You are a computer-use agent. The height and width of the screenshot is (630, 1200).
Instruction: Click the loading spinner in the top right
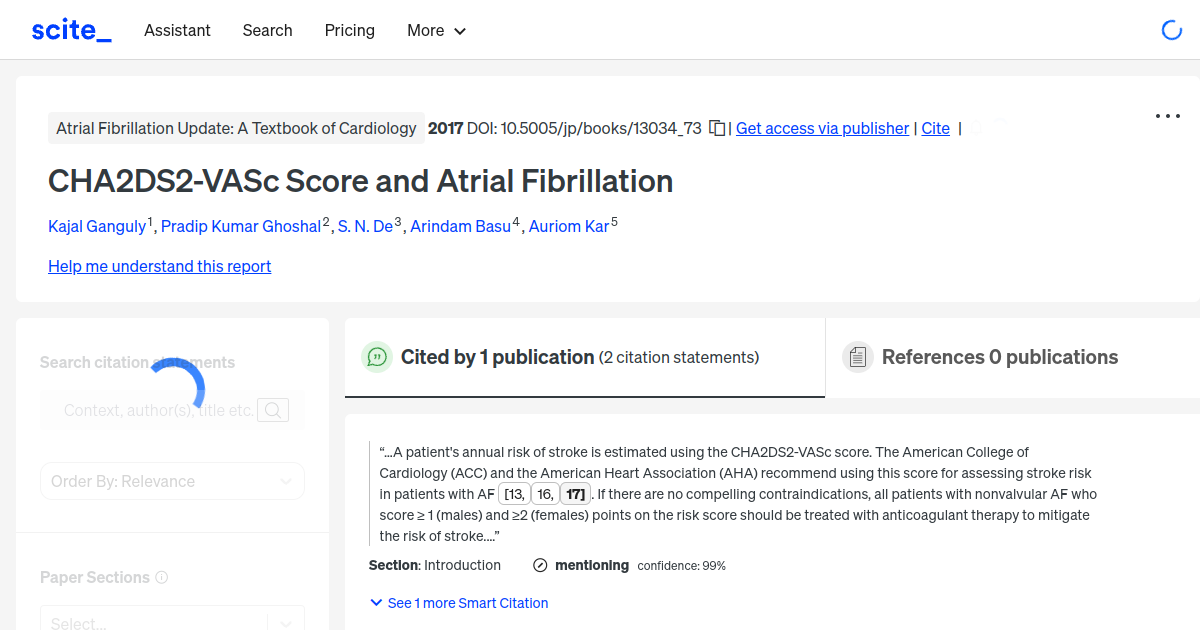pos(1171,30)
